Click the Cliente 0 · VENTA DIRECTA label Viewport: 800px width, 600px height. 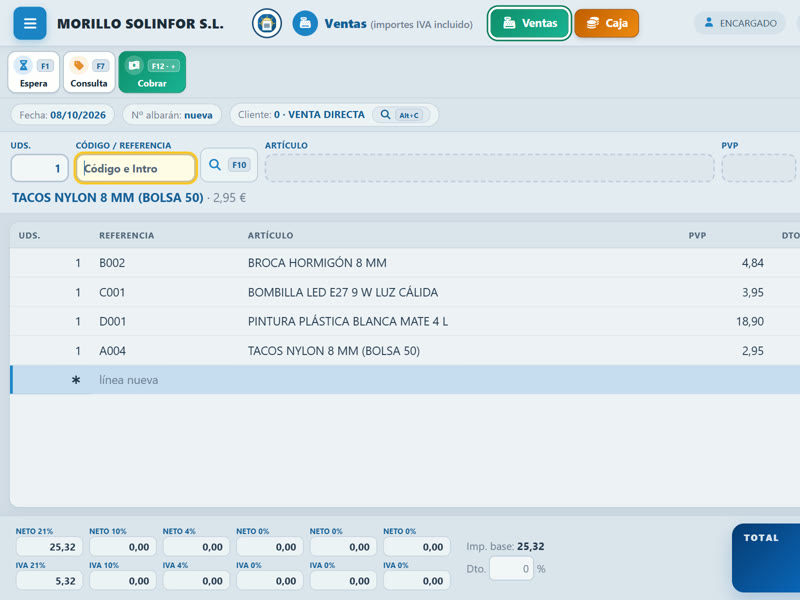(x=302, y=115)
